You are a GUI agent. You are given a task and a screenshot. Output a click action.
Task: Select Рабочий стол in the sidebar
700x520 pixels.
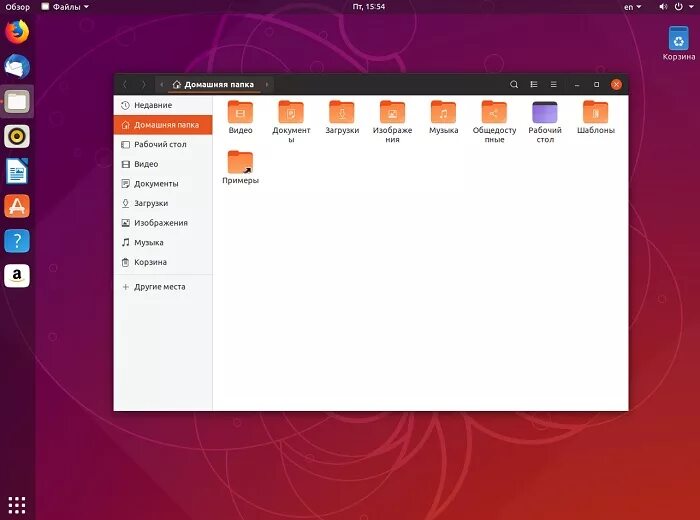tap(163, 145)
